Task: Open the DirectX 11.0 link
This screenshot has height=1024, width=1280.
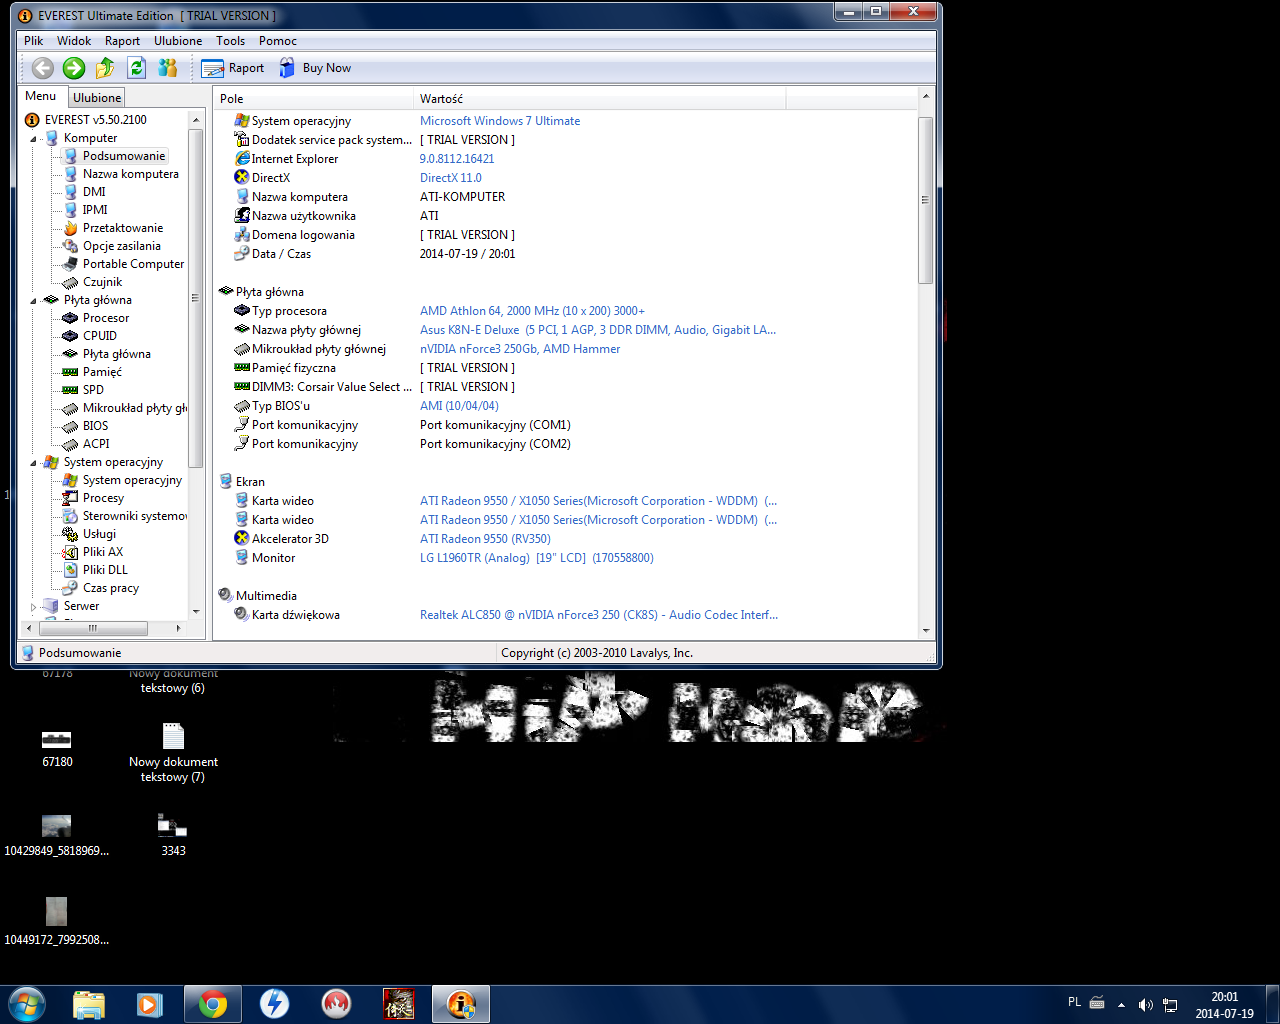Action: [x=451, y=178]
